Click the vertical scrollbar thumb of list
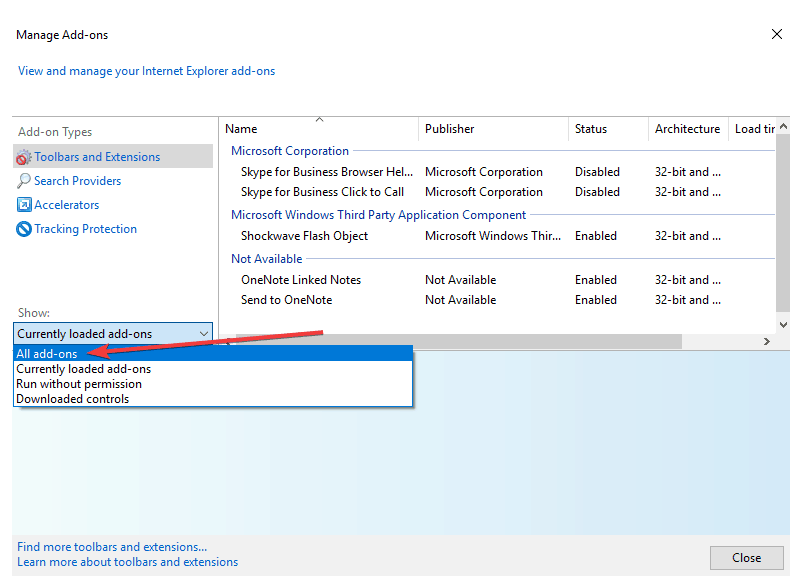Screen dimensions: 793x576 coord(783,223)
